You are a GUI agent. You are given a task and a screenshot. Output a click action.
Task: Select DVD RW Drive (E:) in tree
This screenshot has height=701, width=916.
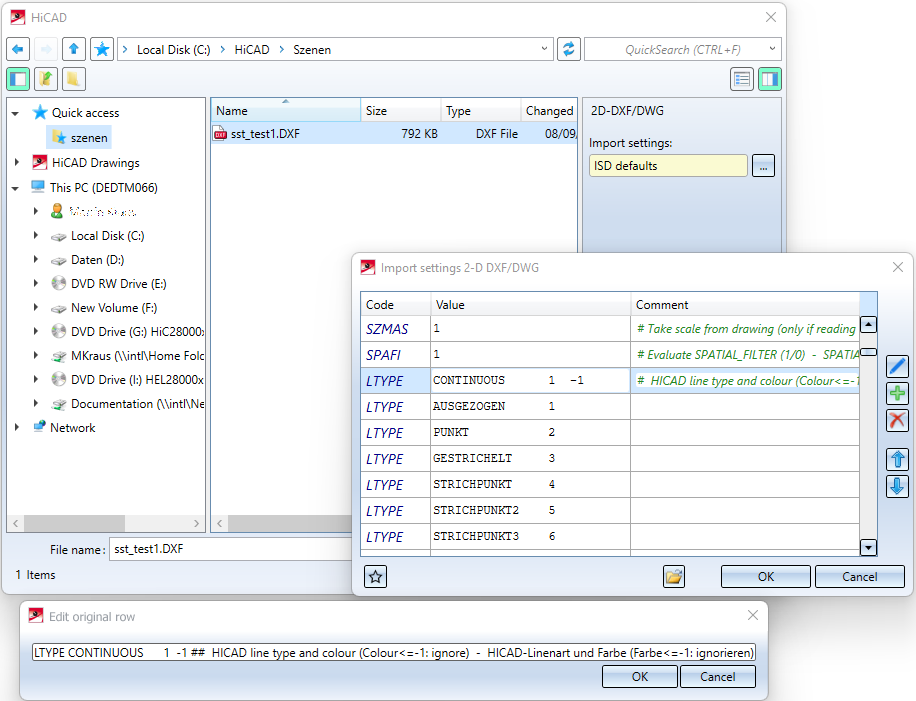tap(119, 283)
